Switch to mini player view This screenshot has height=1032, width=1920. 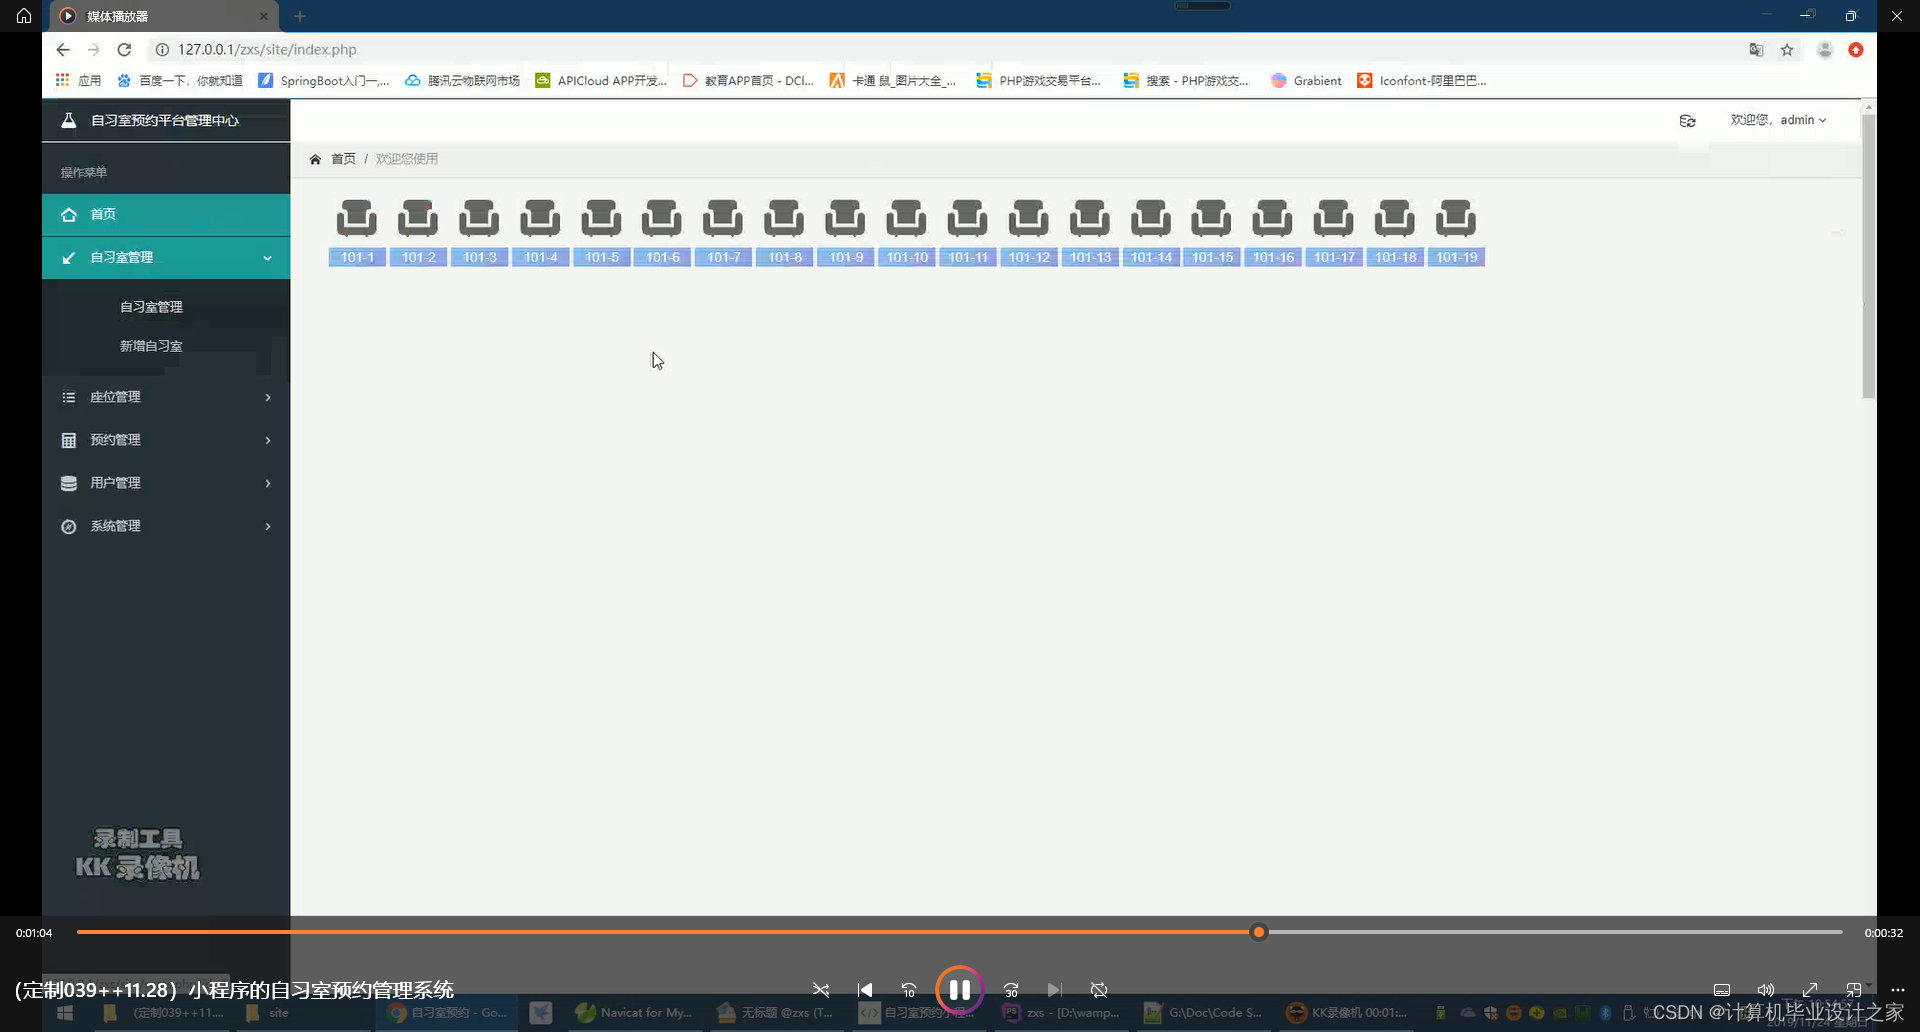coord(1854,990)
